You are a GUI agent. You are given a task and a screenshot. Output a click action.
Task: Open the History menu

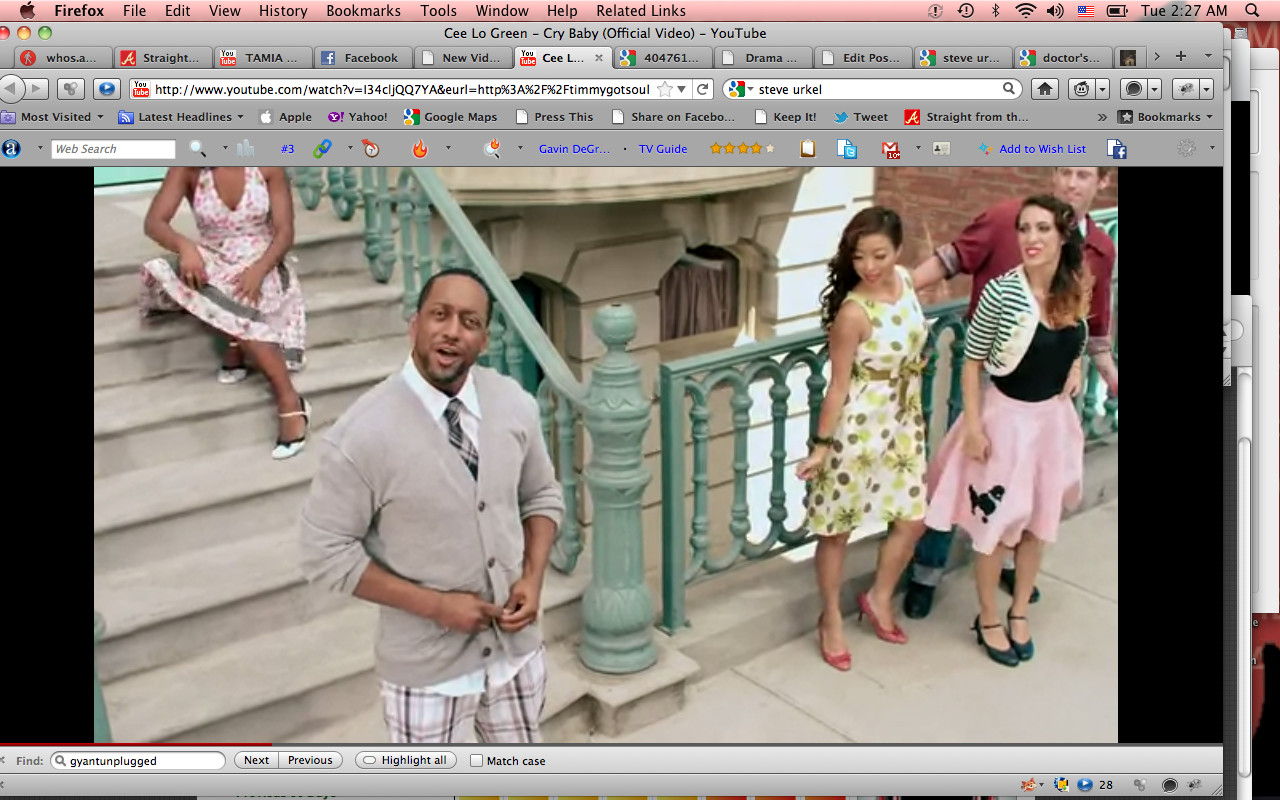(283, 11)
